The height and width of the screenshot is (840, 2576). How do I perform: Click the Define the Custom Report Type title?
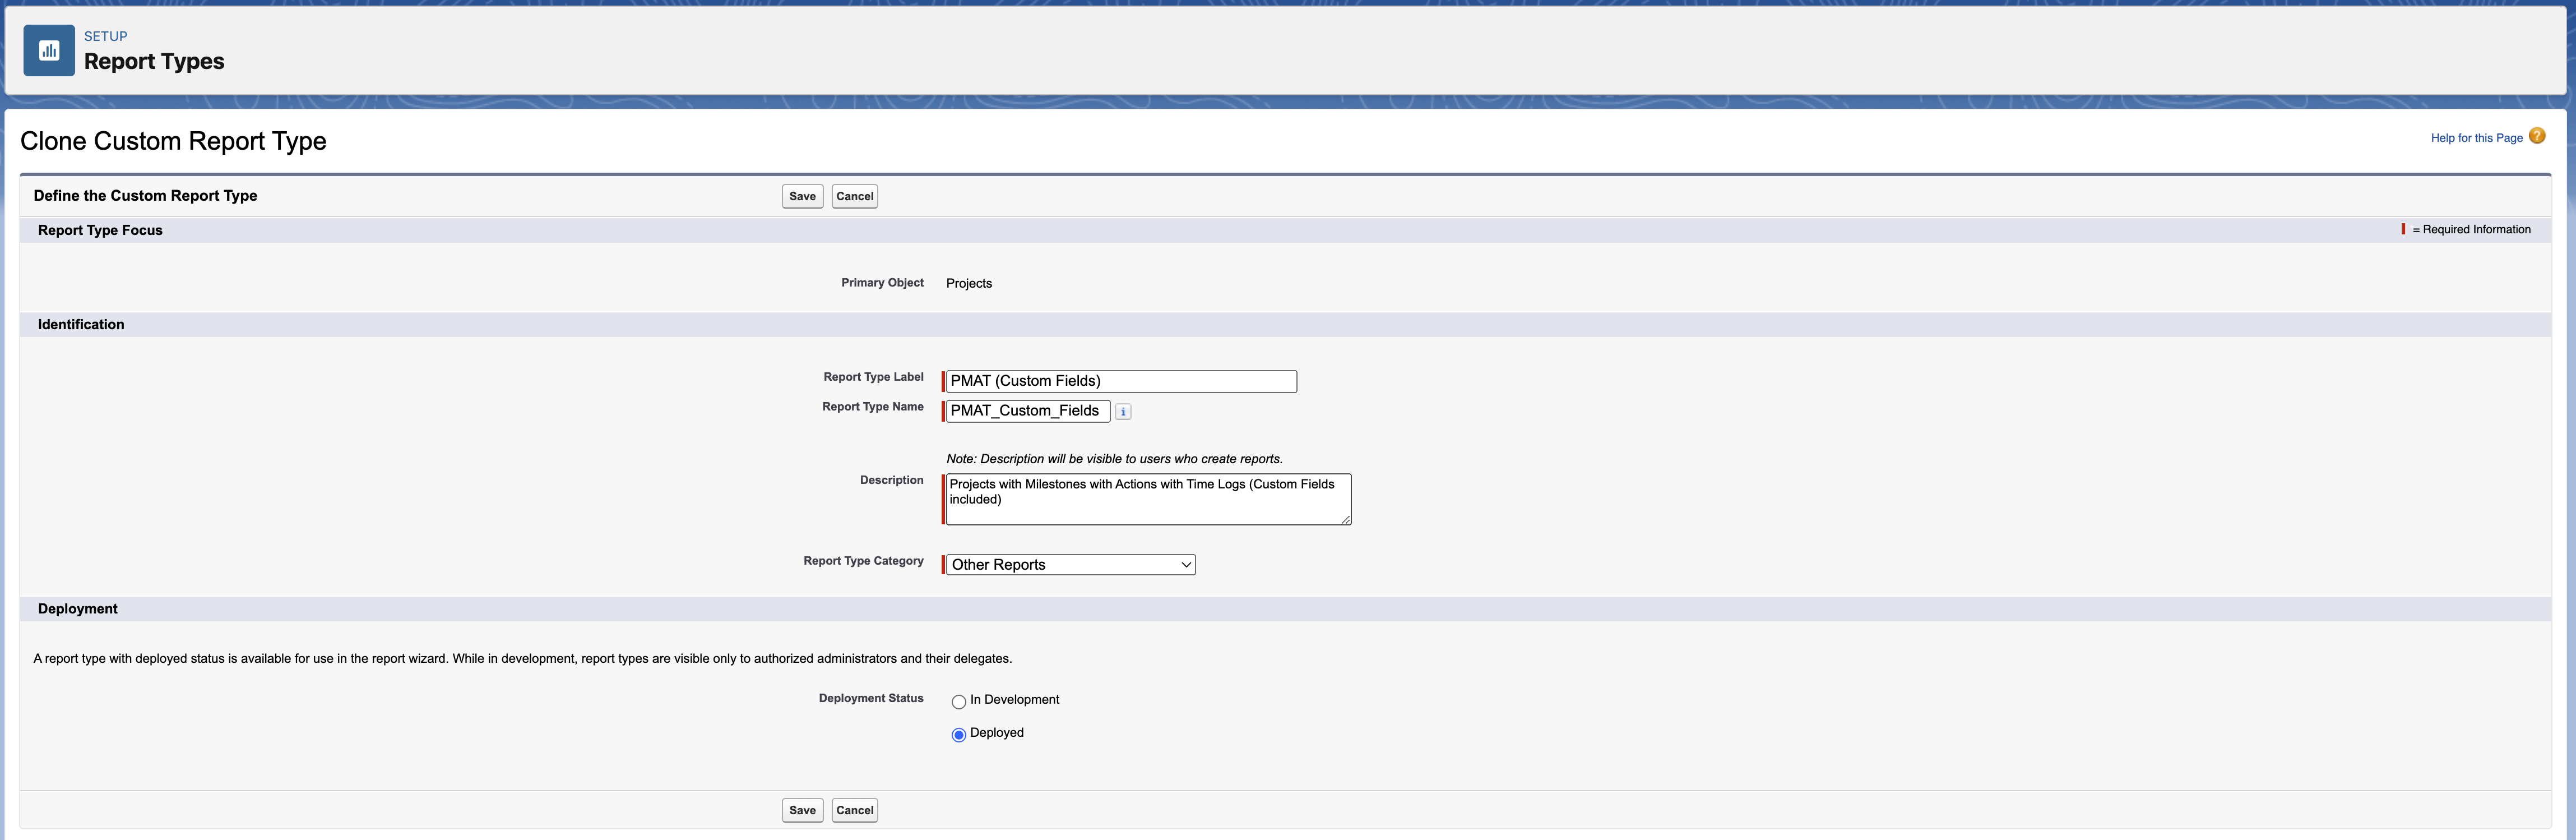[x=145, y=196]
